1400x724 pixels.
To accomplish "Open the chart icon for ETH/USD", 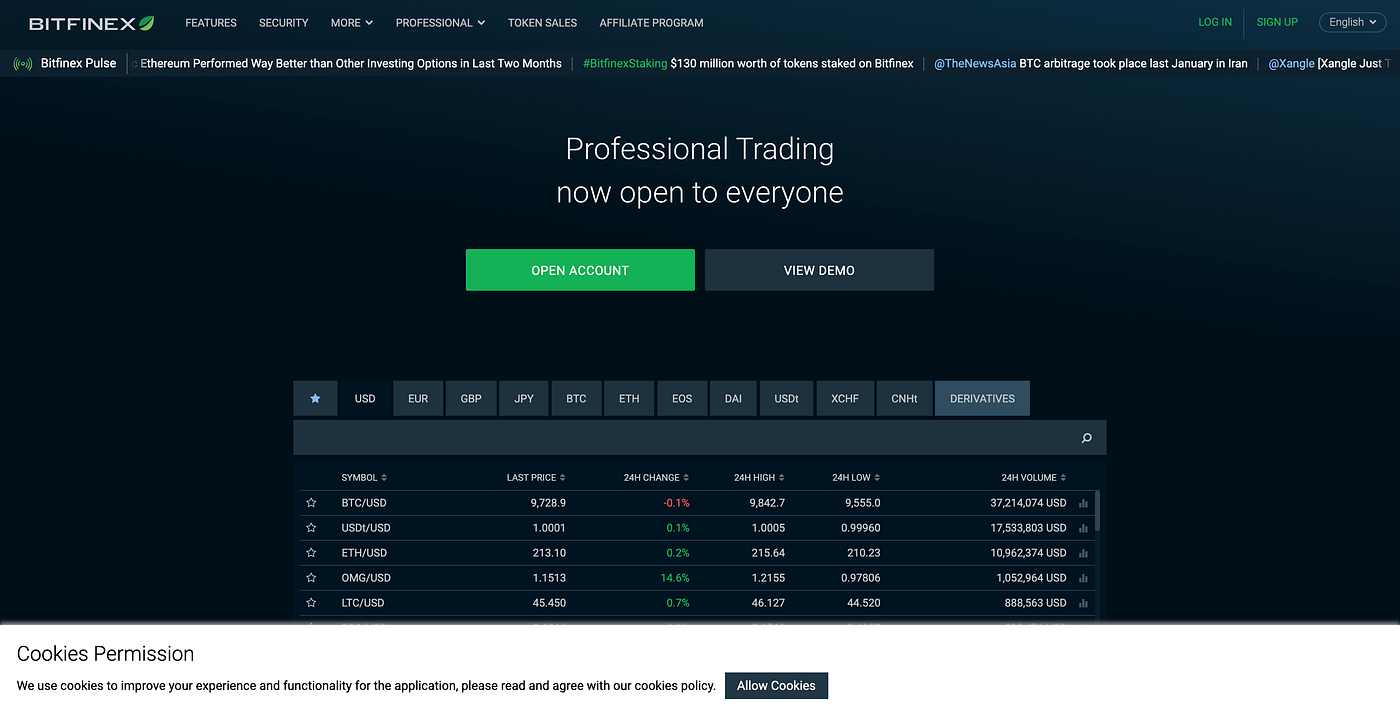I will coord(1084,553).
